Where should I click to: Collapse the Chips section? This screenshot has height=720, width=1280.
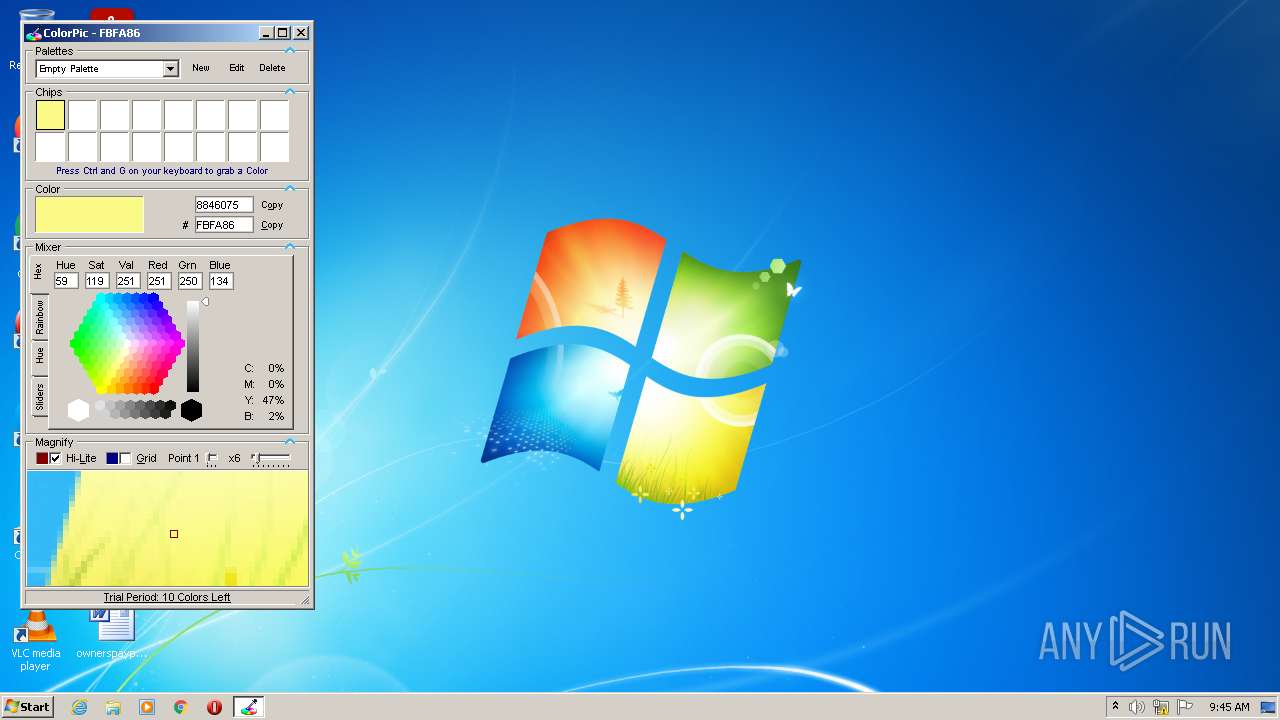[290, 91]
